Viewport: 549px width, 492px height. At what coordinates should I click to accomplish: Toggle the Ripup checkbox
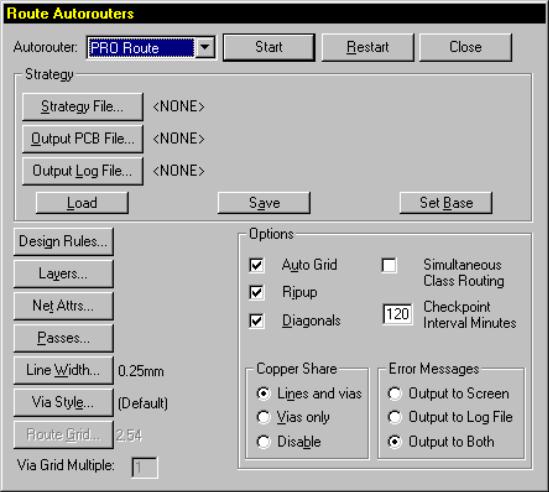(257, 292)
